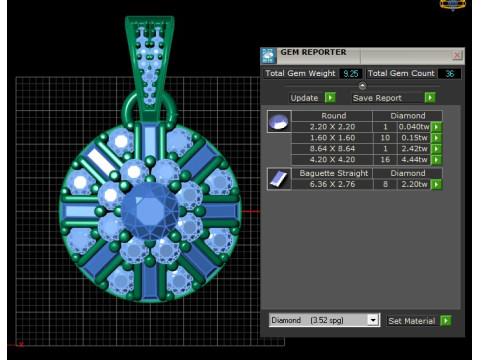Click the Save Report button label
Viewport: 480px width, 360px height.
pos(377,98)
